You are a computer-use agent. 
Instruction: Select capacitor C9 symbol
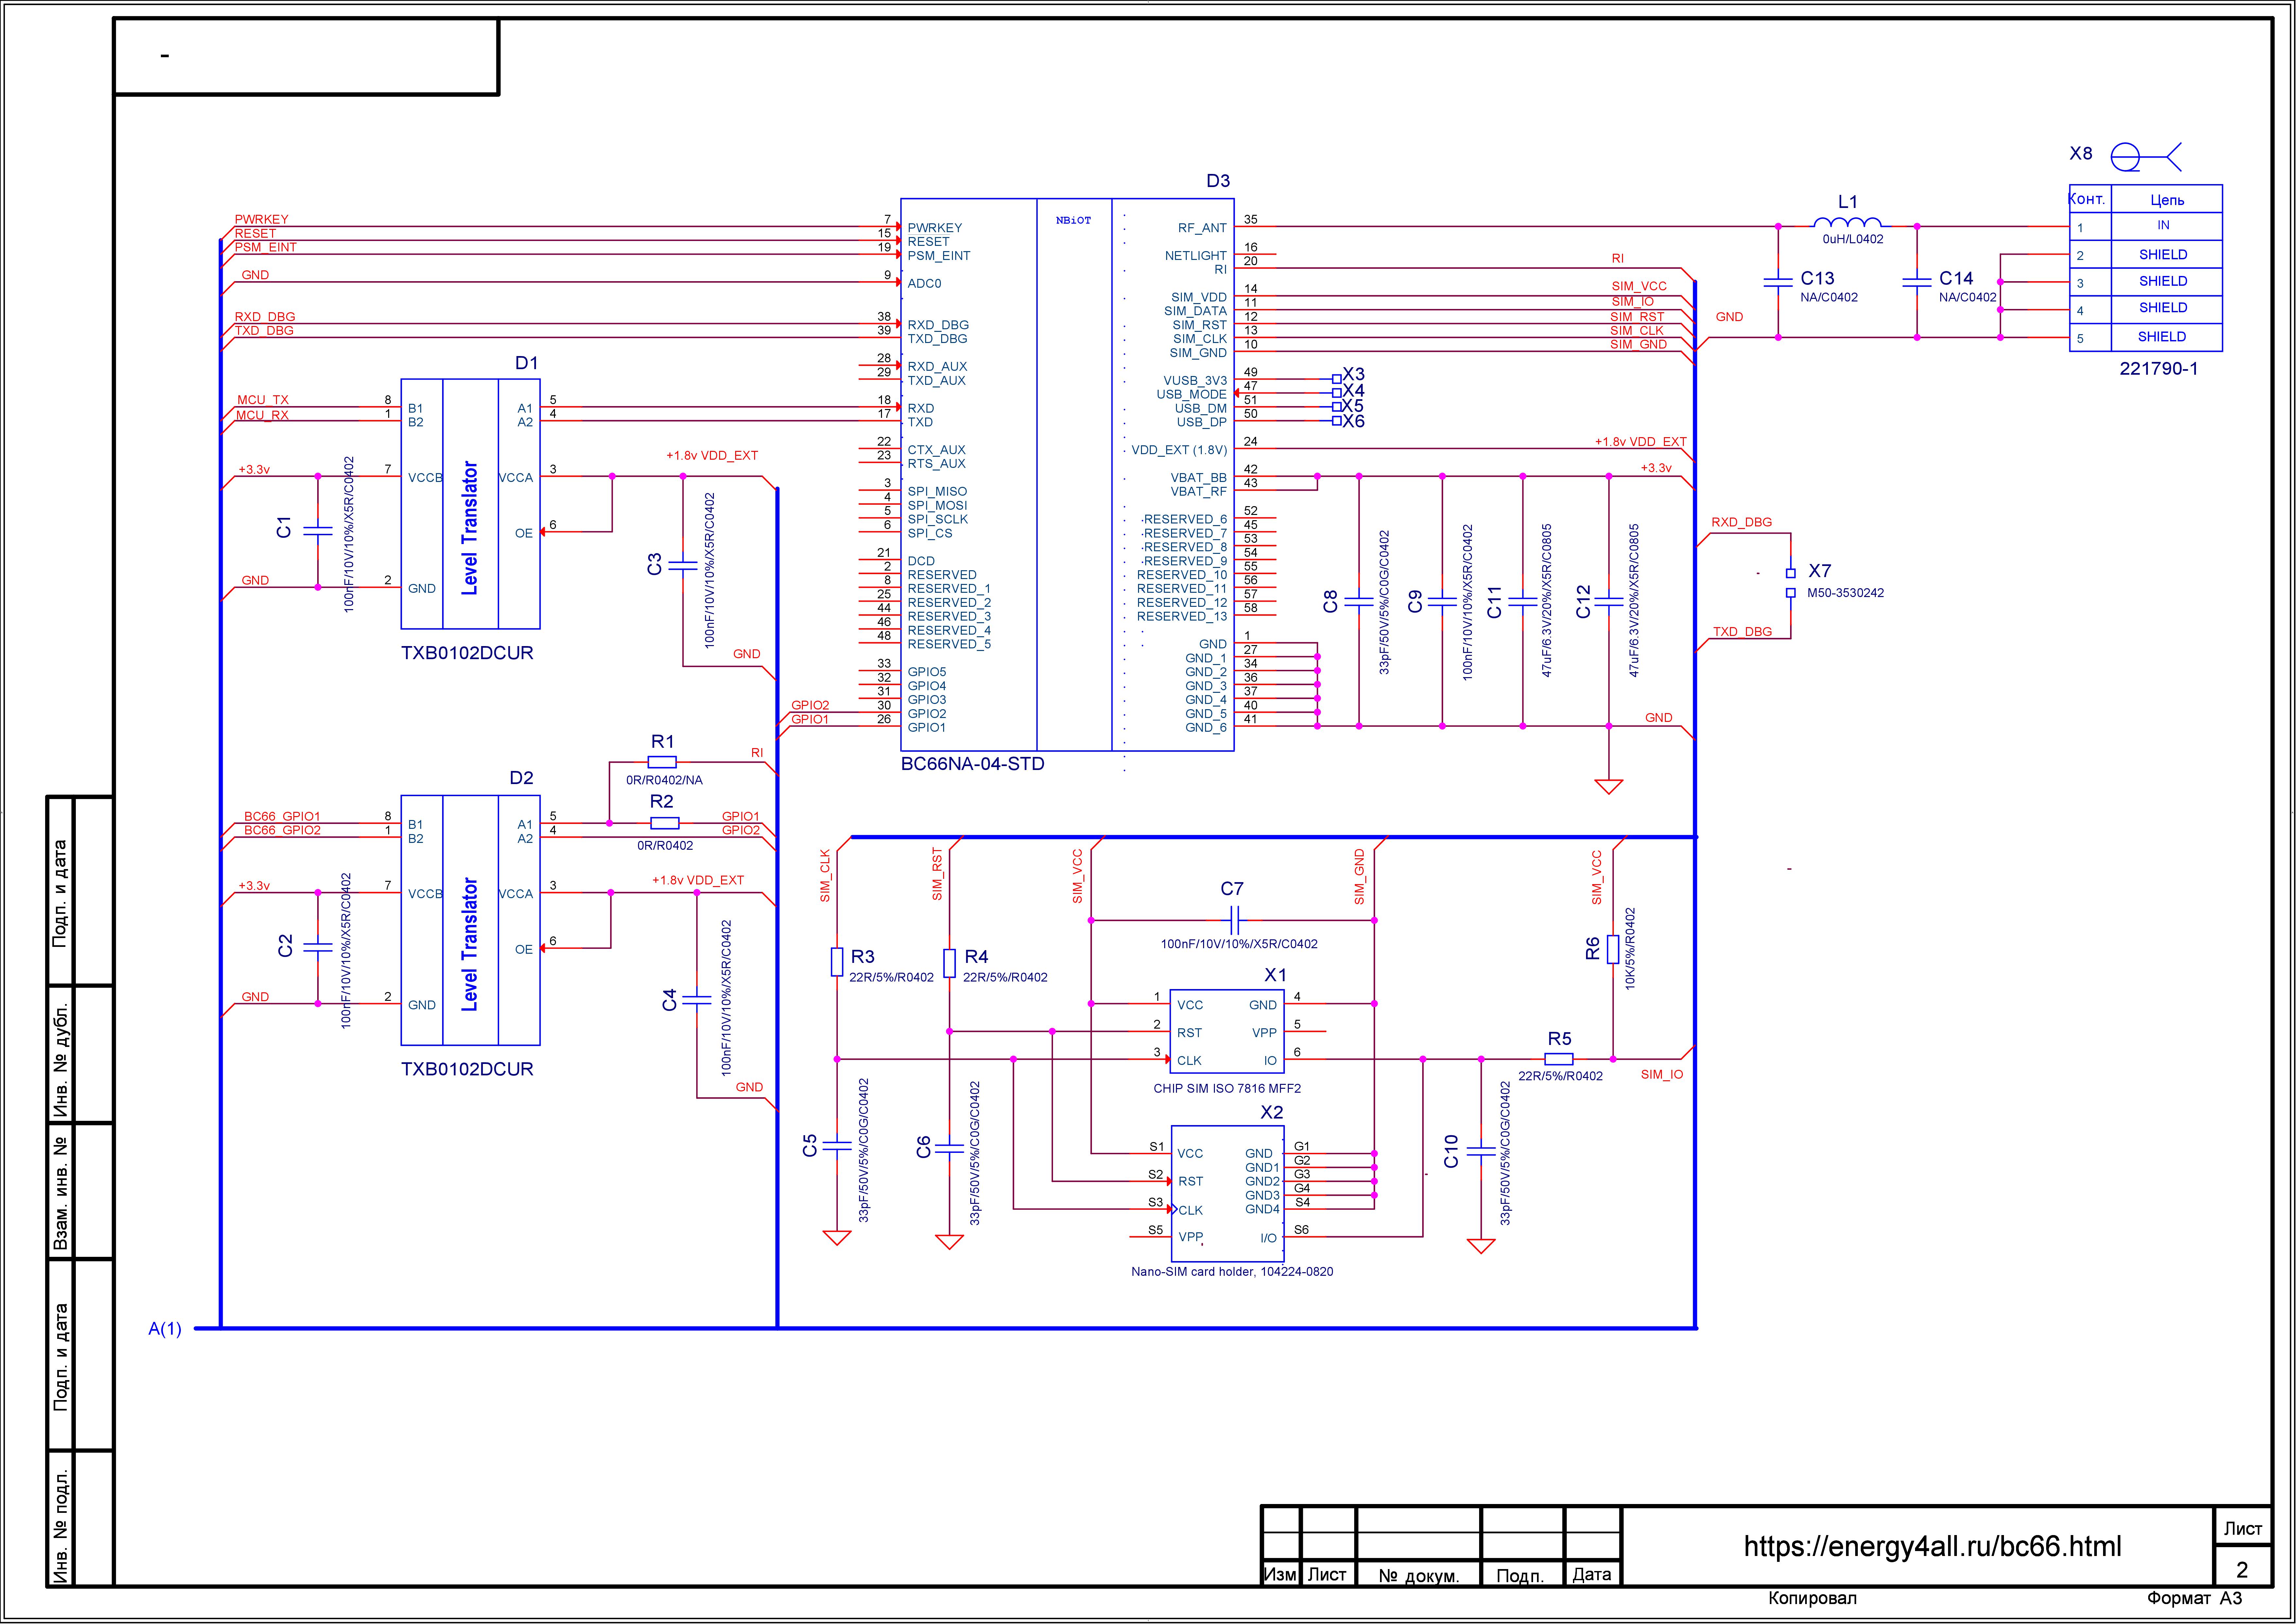pos(1442,602)
